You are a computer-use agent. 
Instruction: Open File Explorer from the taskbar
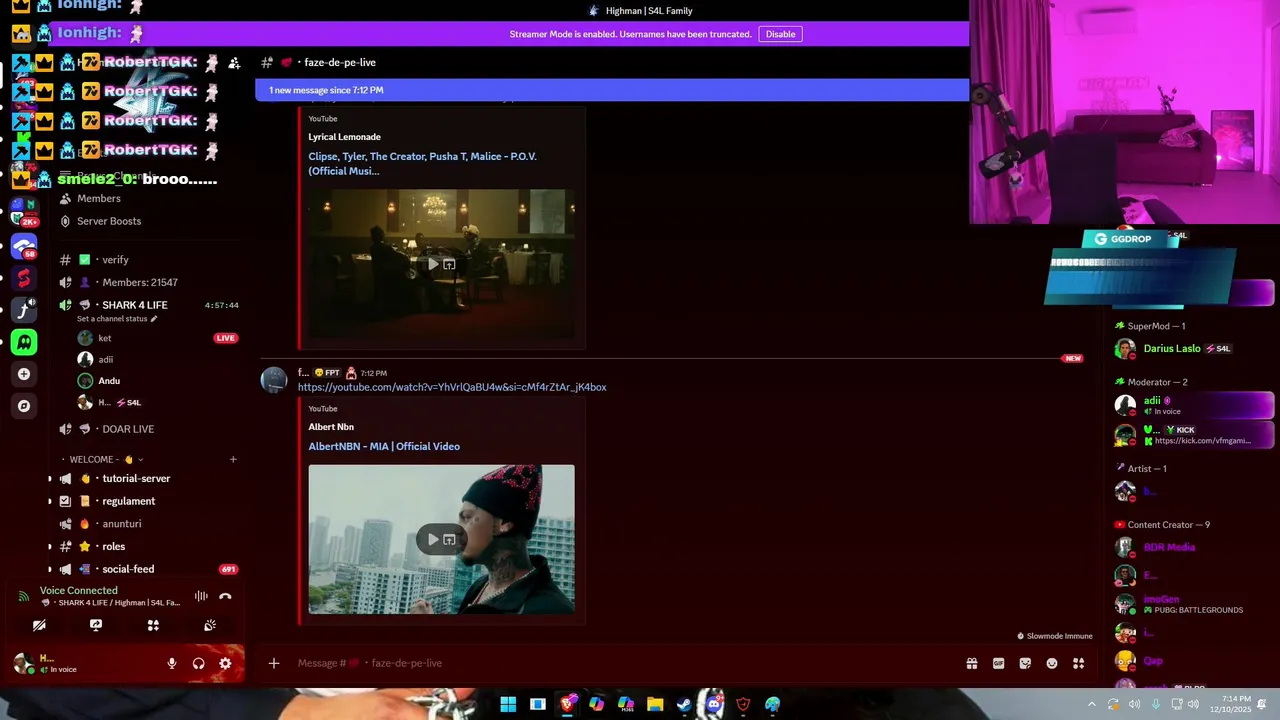point(655,704)
